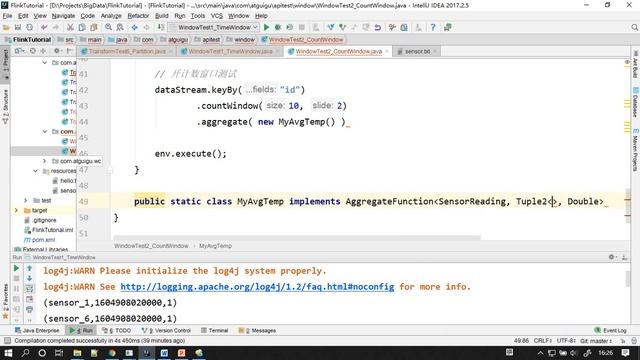Toggle tool window bars icon in status bar
The height and width of the screenshot is (360, 640).
click(x=7, y=341)
